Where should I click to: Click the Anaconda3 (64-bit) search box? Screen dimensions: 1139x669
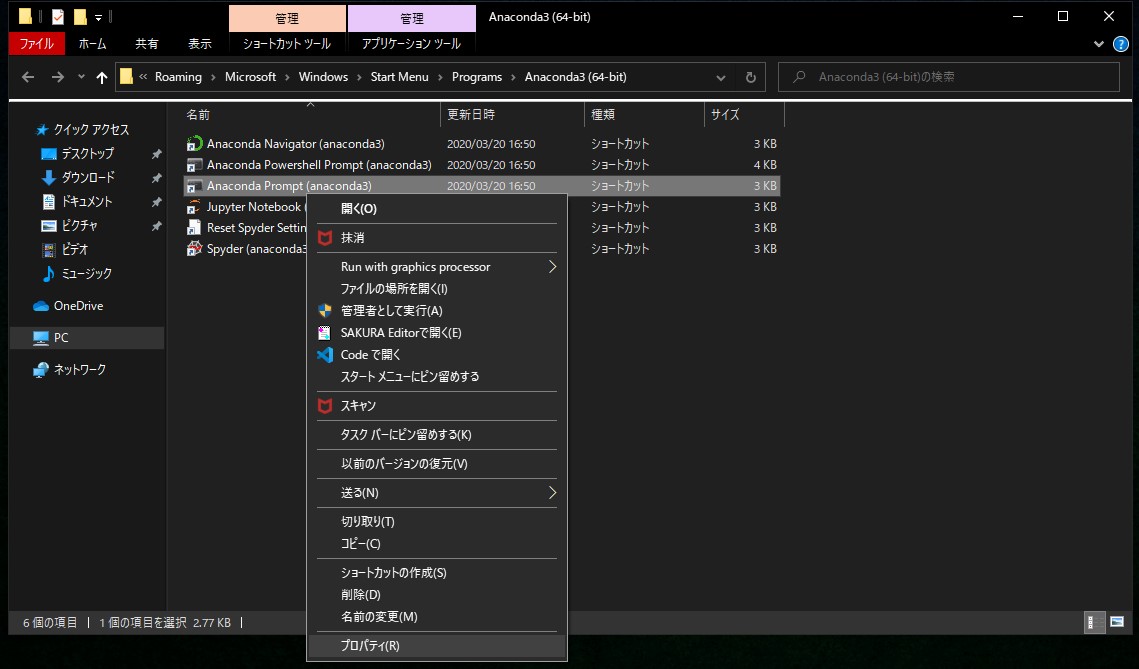click(x=949, y=77)
